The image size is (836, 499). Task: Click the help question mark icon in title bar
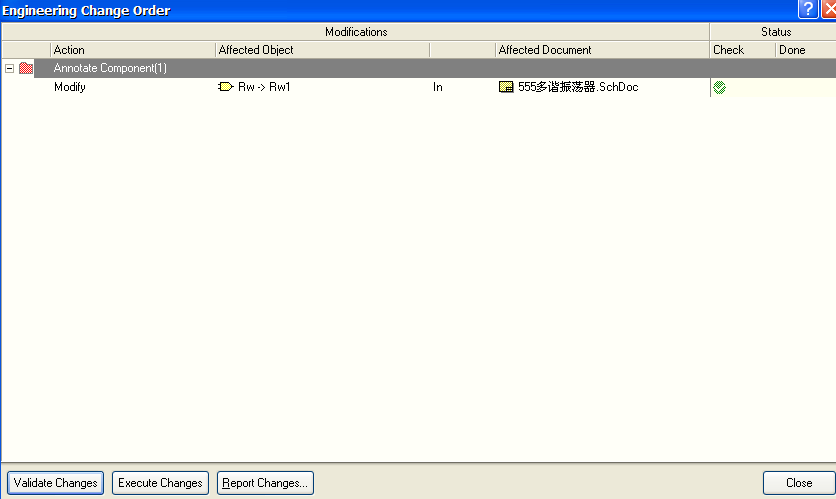coord(808,9)
